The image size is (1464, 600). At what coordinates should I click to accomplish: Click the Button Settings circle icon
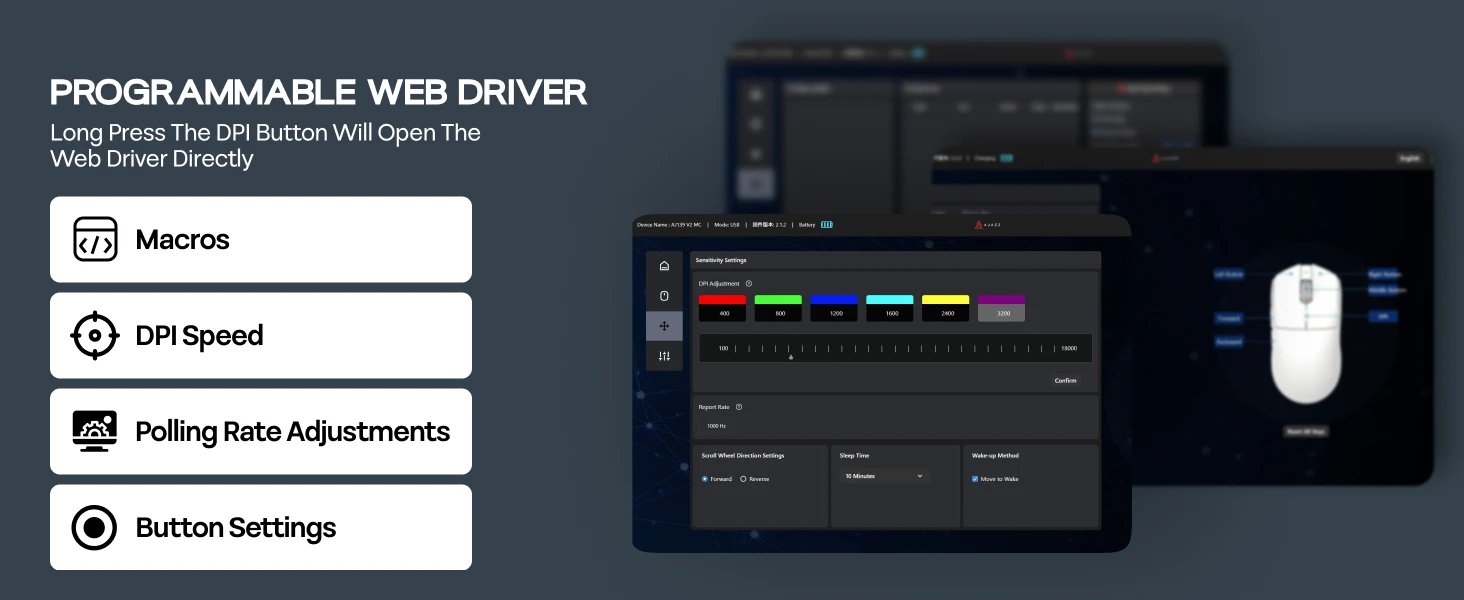95,528
